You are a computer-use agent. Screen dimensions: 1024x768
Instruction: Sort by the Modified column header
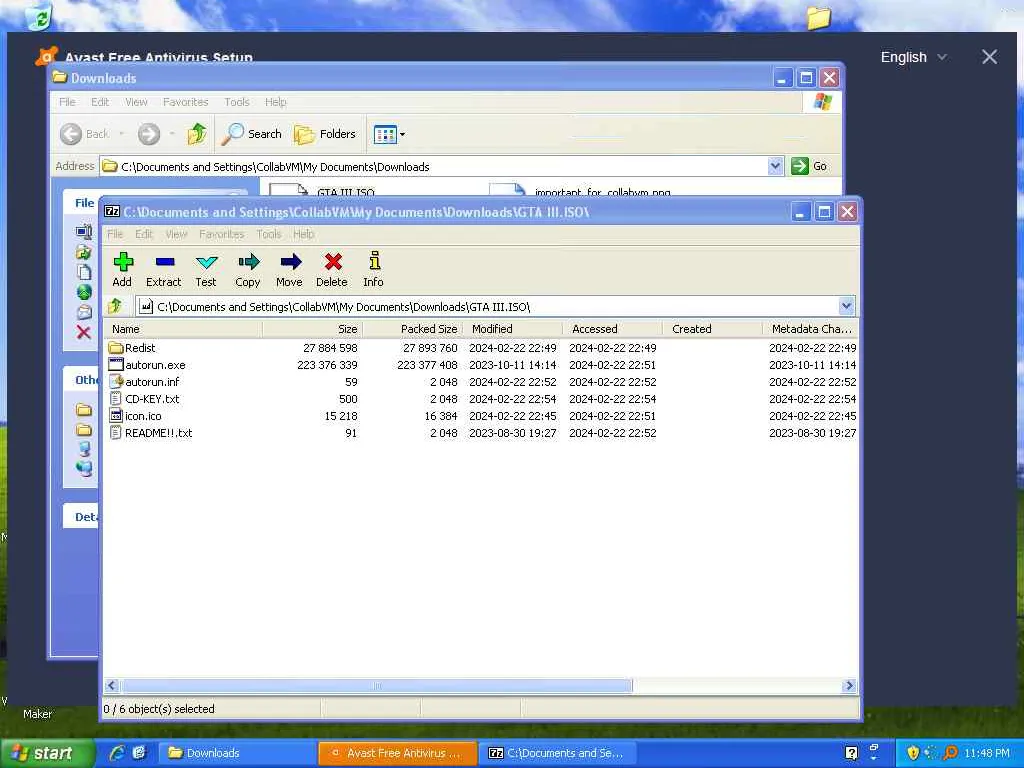pyautogui.click(x=513, y=328)
